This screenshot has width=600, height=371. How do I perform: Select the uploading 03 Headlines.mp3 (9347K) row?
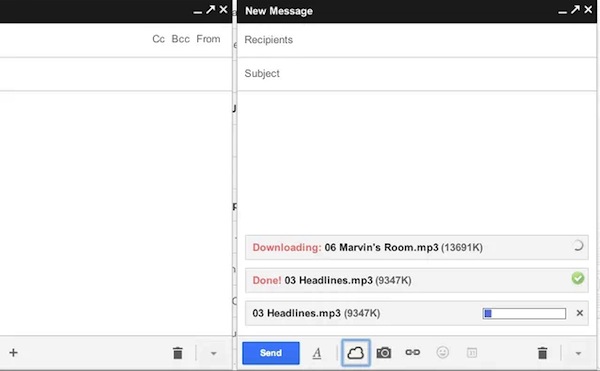click(x=417, y=313)
